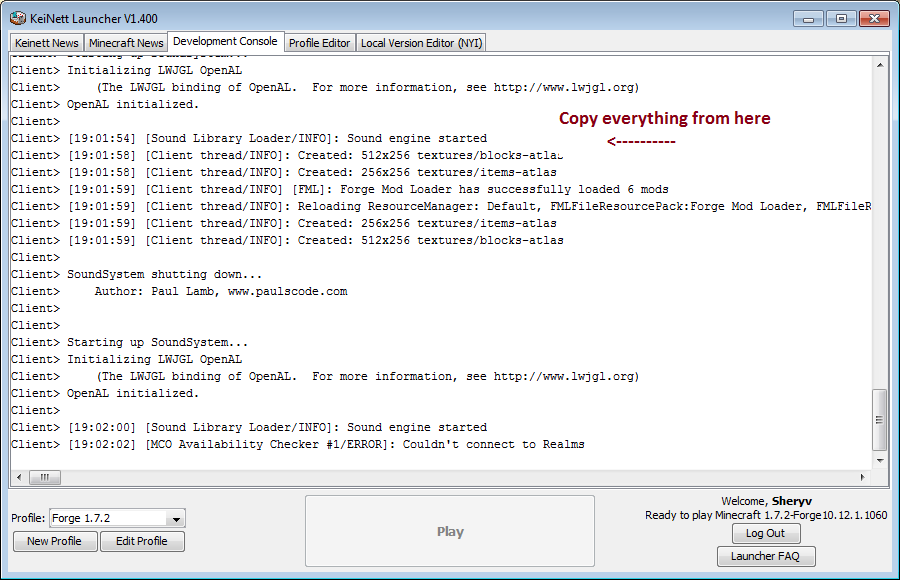900x580 pixels.
Task: Expand the Profile dropdown showing Forge 1.7.2
Action: (x=176, y=519)
